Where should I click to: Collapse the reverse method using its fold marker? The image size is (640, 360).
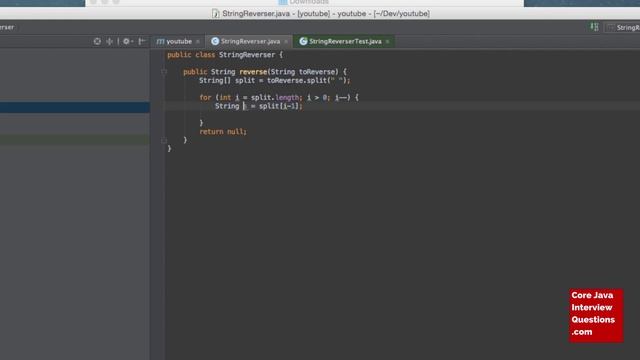164,72
